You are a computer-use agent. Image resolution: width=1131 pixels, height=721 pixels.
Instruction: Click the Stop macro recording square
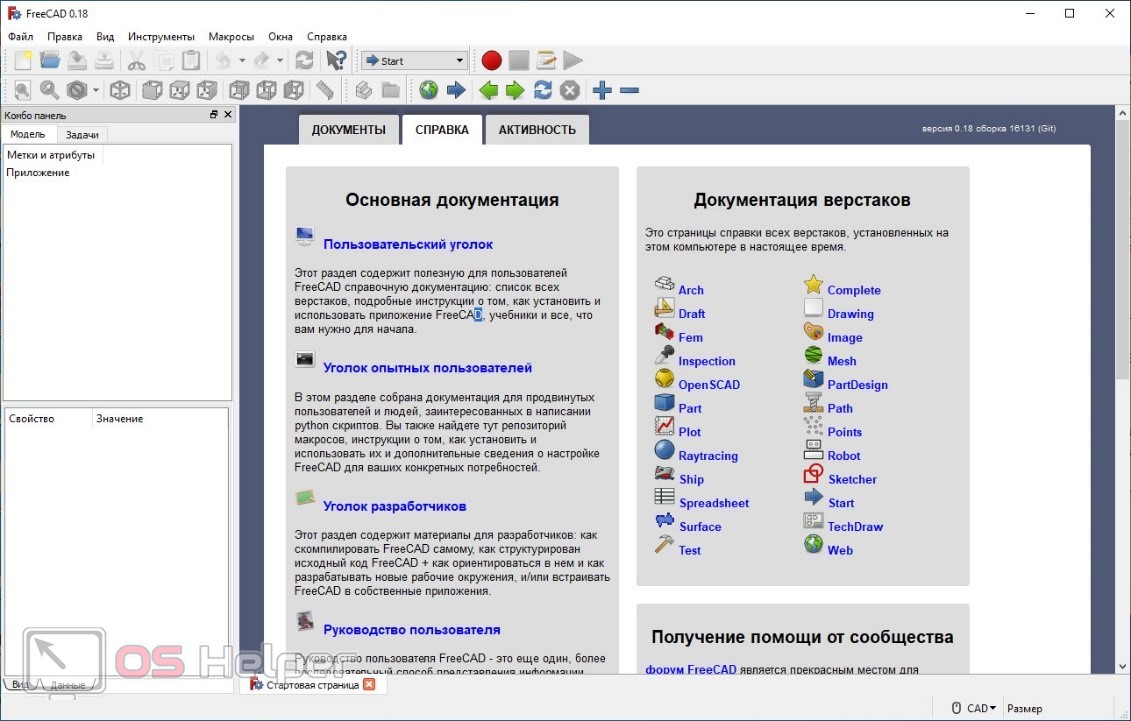click(519, 61)
